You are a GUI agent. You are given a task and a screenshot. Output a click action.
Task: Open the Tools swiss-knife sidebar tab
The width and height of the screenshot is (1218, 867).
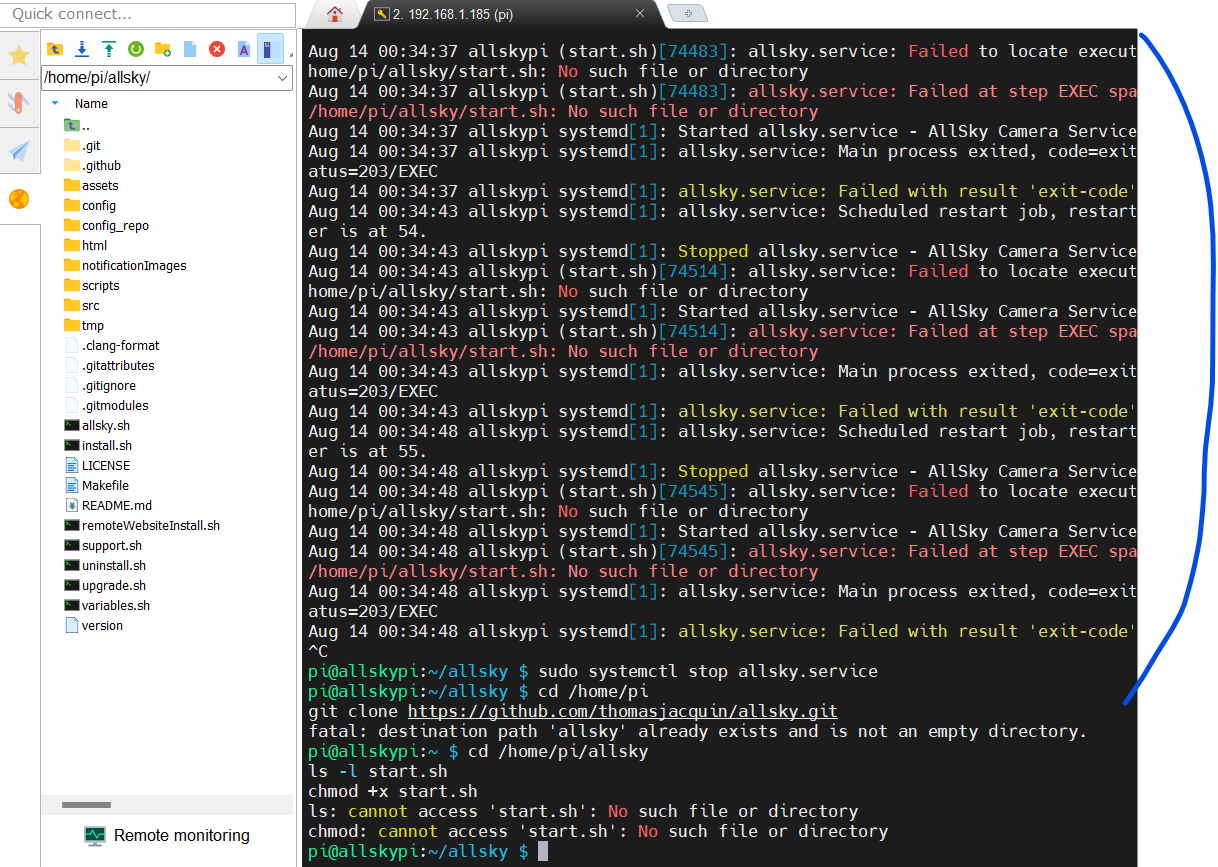click(x=19, y=102)
